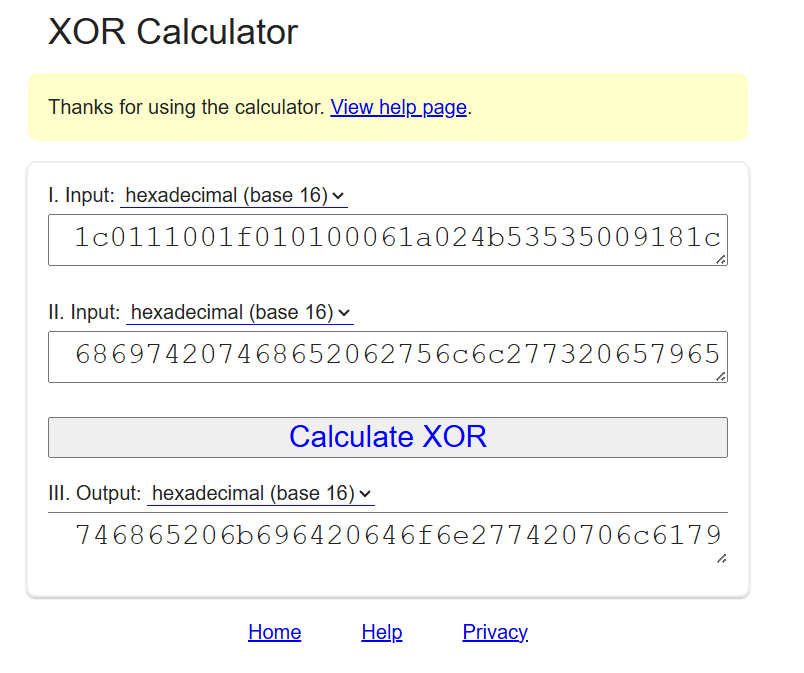The height and width of the screenshot is (673, 804).
Task: Click the XOR Calculator heading
Action: pyautogui.click(x=173, y=32)
